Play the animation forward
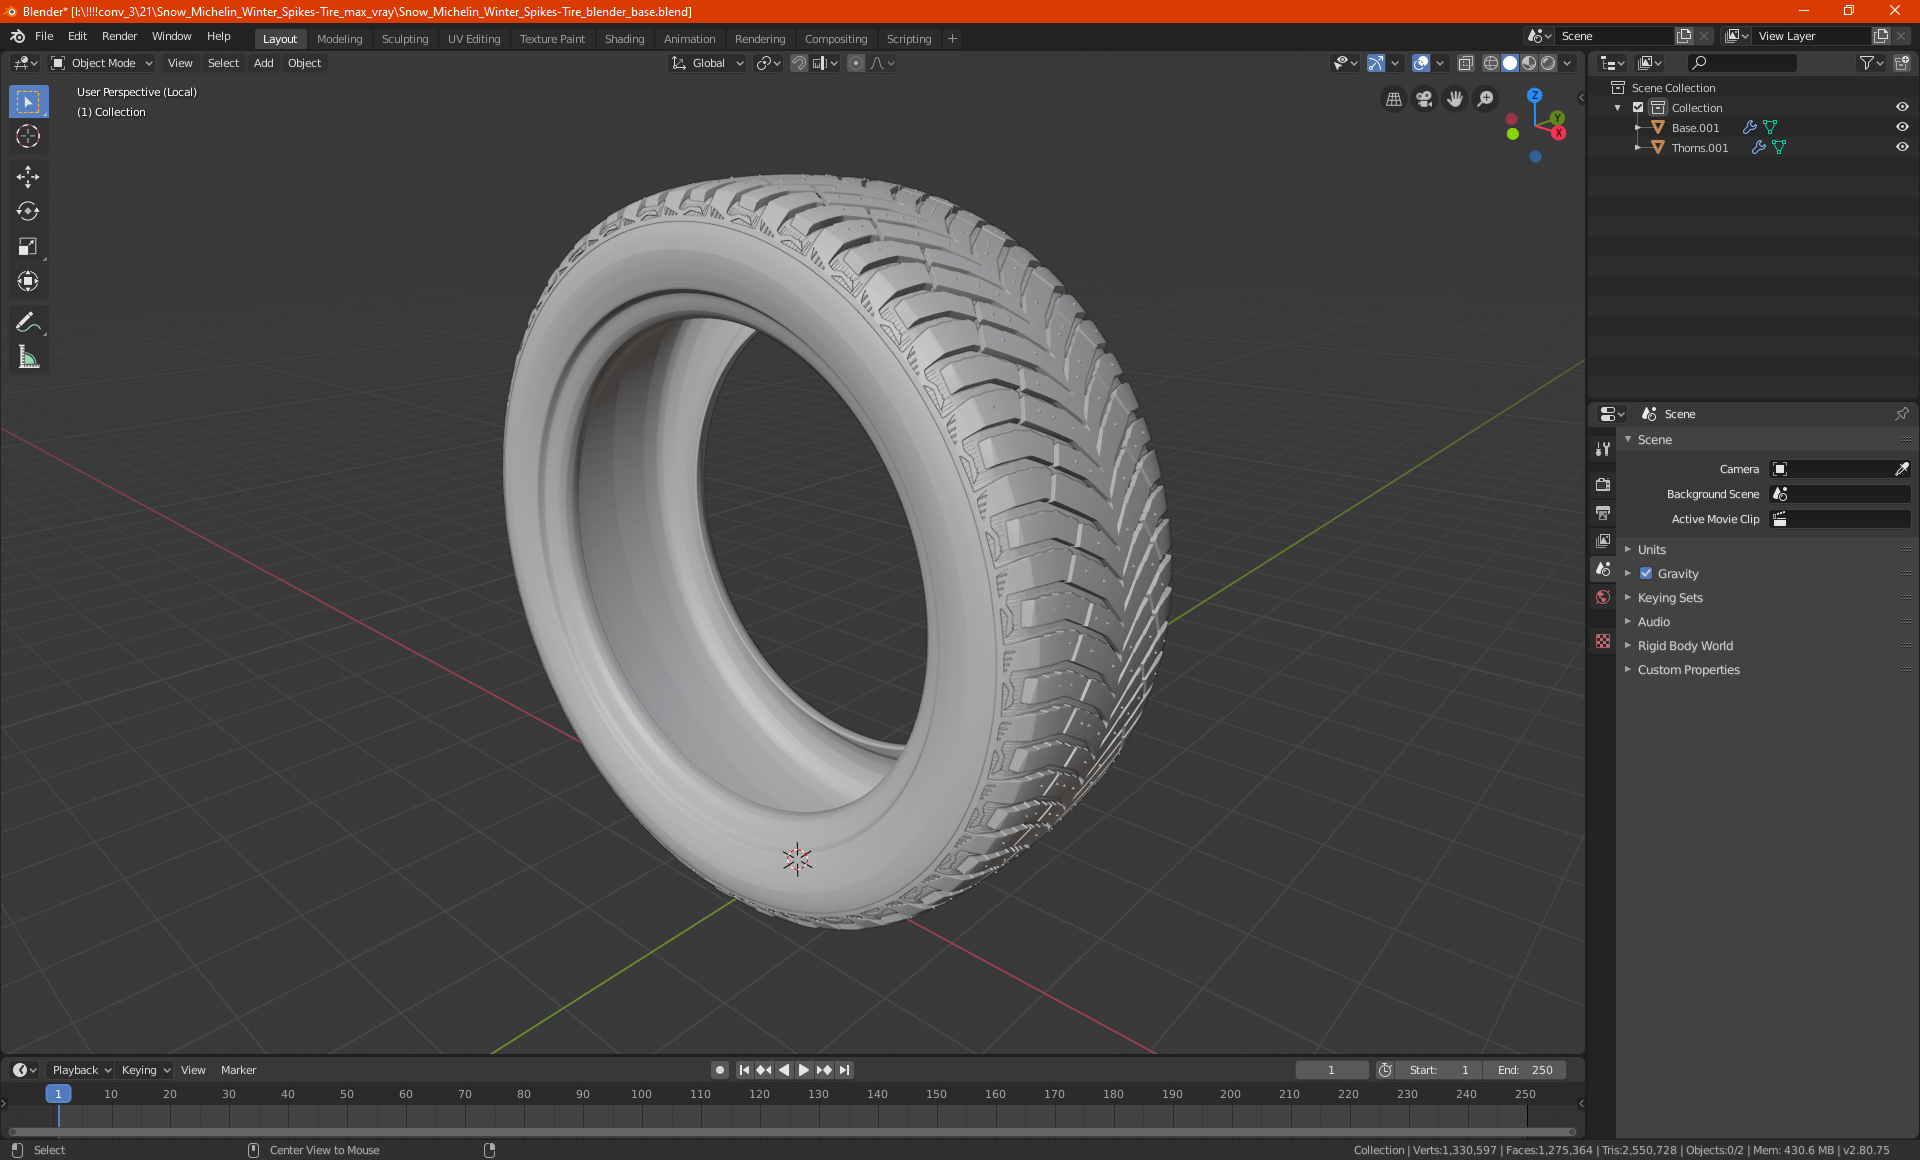1920x1160 pixels. (x=803, y=1070)
